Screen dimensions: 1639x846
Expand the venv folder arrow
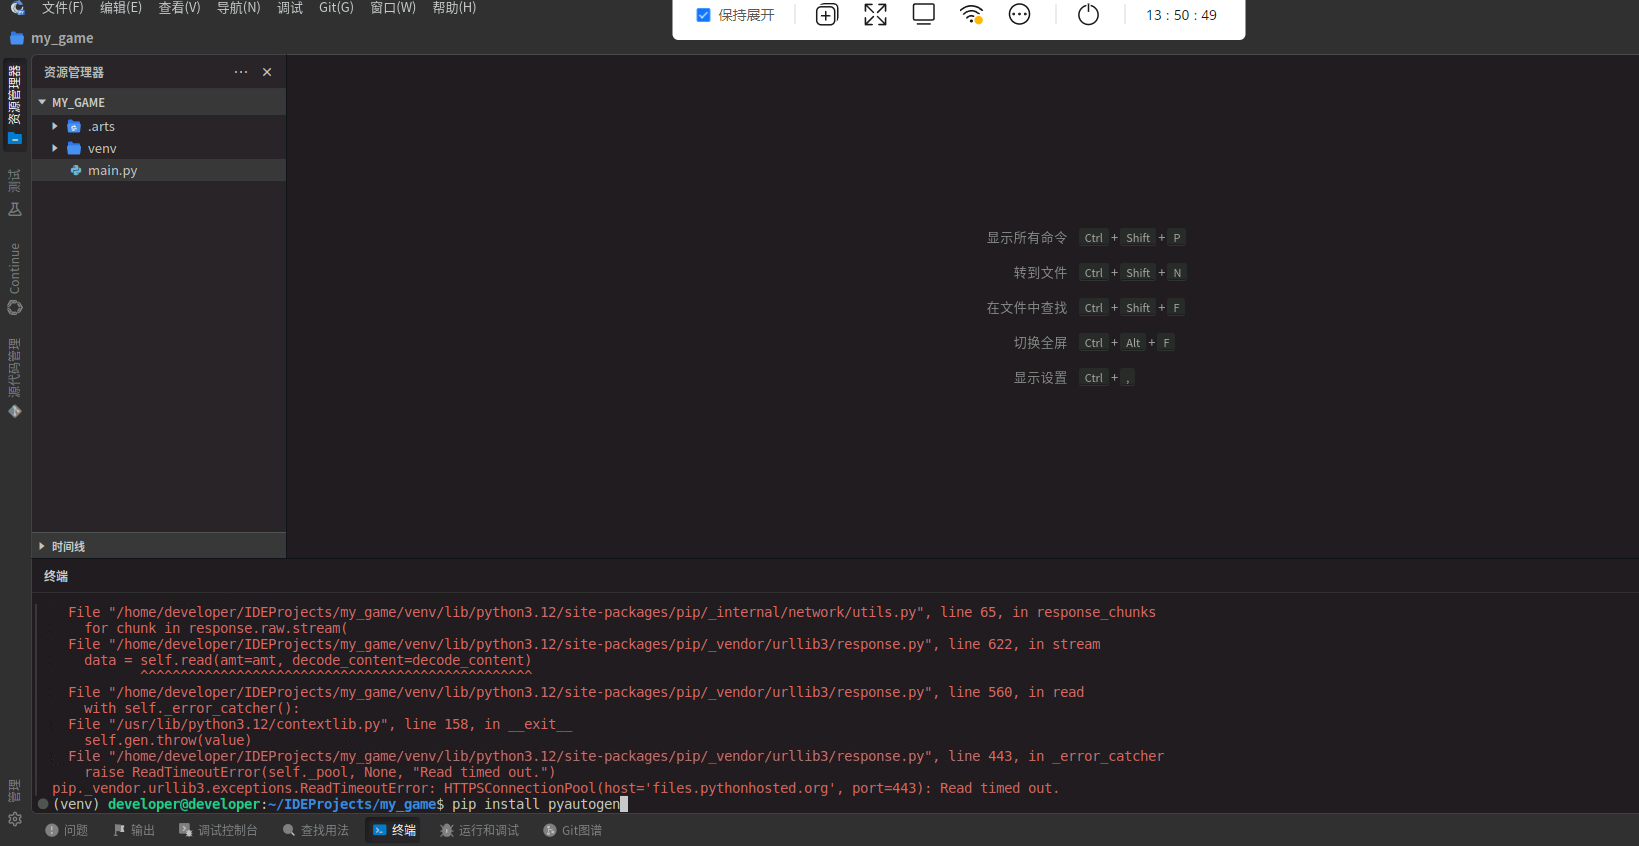pos(55,148)
